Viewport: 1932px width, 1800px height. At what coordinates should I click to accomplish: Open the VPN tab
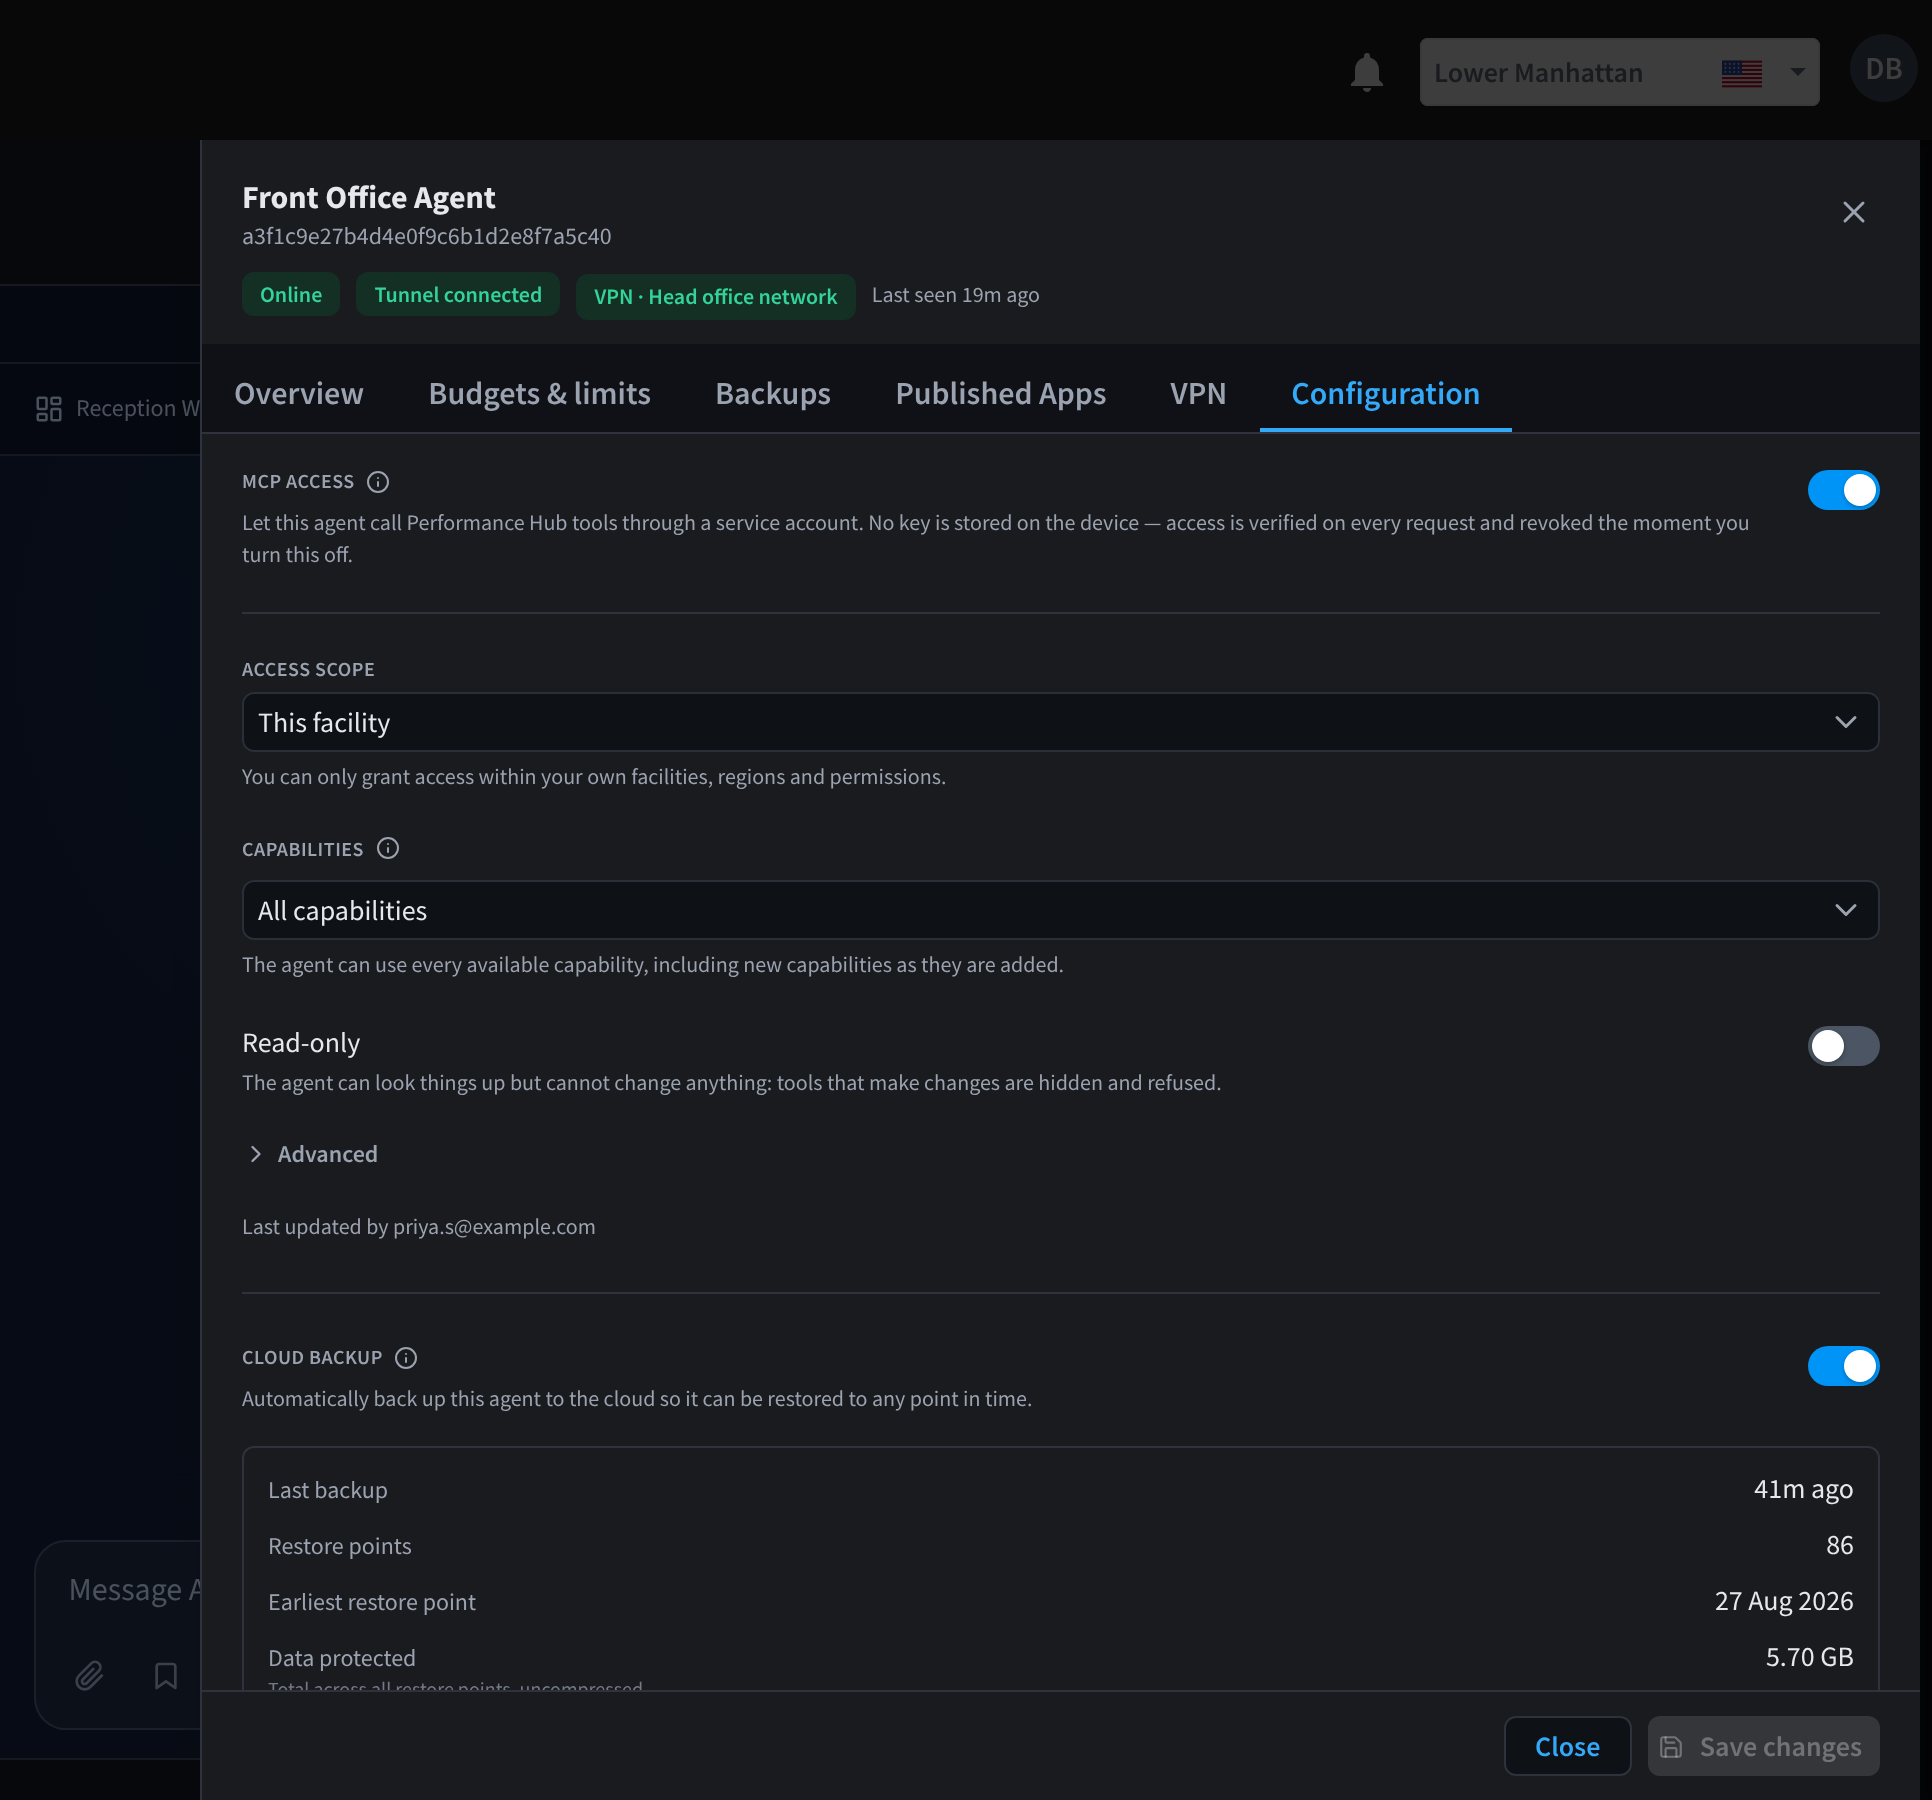tap(1198, 394)
